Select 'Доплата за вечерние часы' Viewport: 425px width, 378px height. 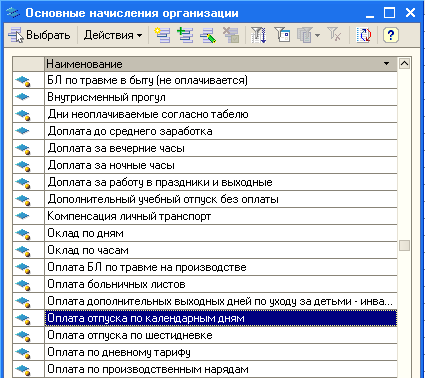tap(221, 148)
